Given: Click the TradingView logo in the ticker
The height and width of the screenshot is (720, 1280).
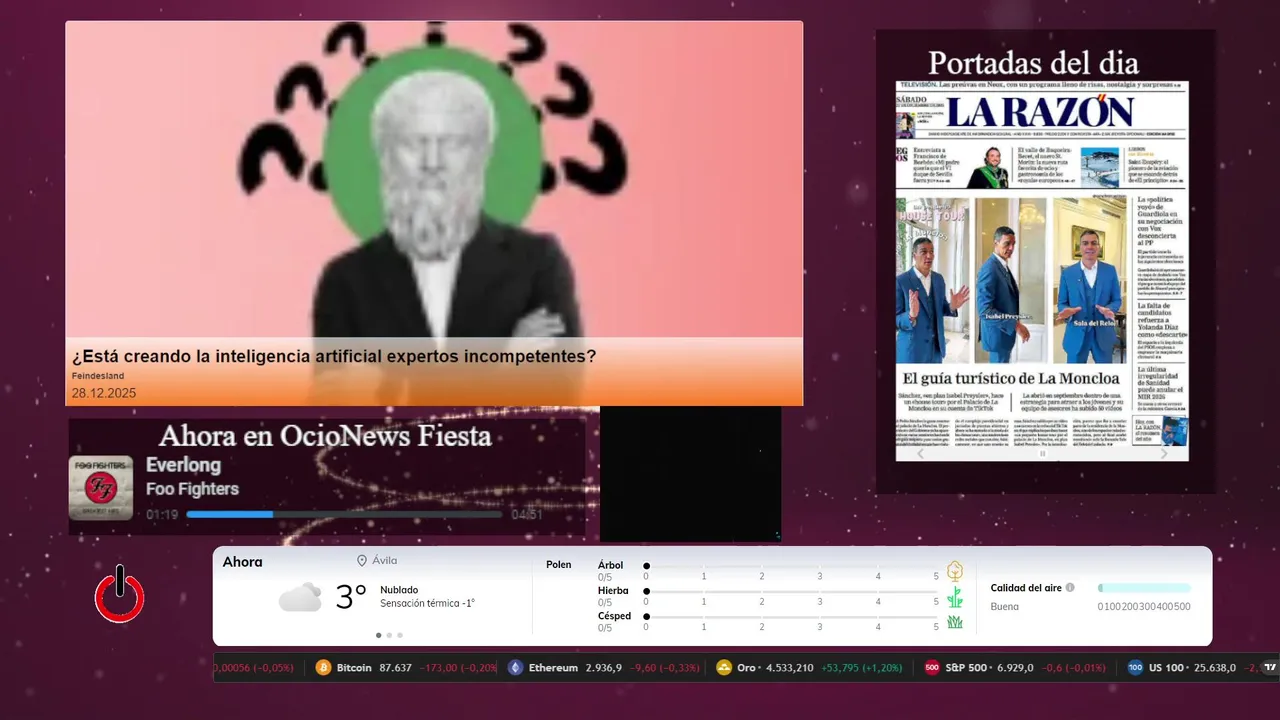Looking at the screenshot, I should pos(1271,668).
